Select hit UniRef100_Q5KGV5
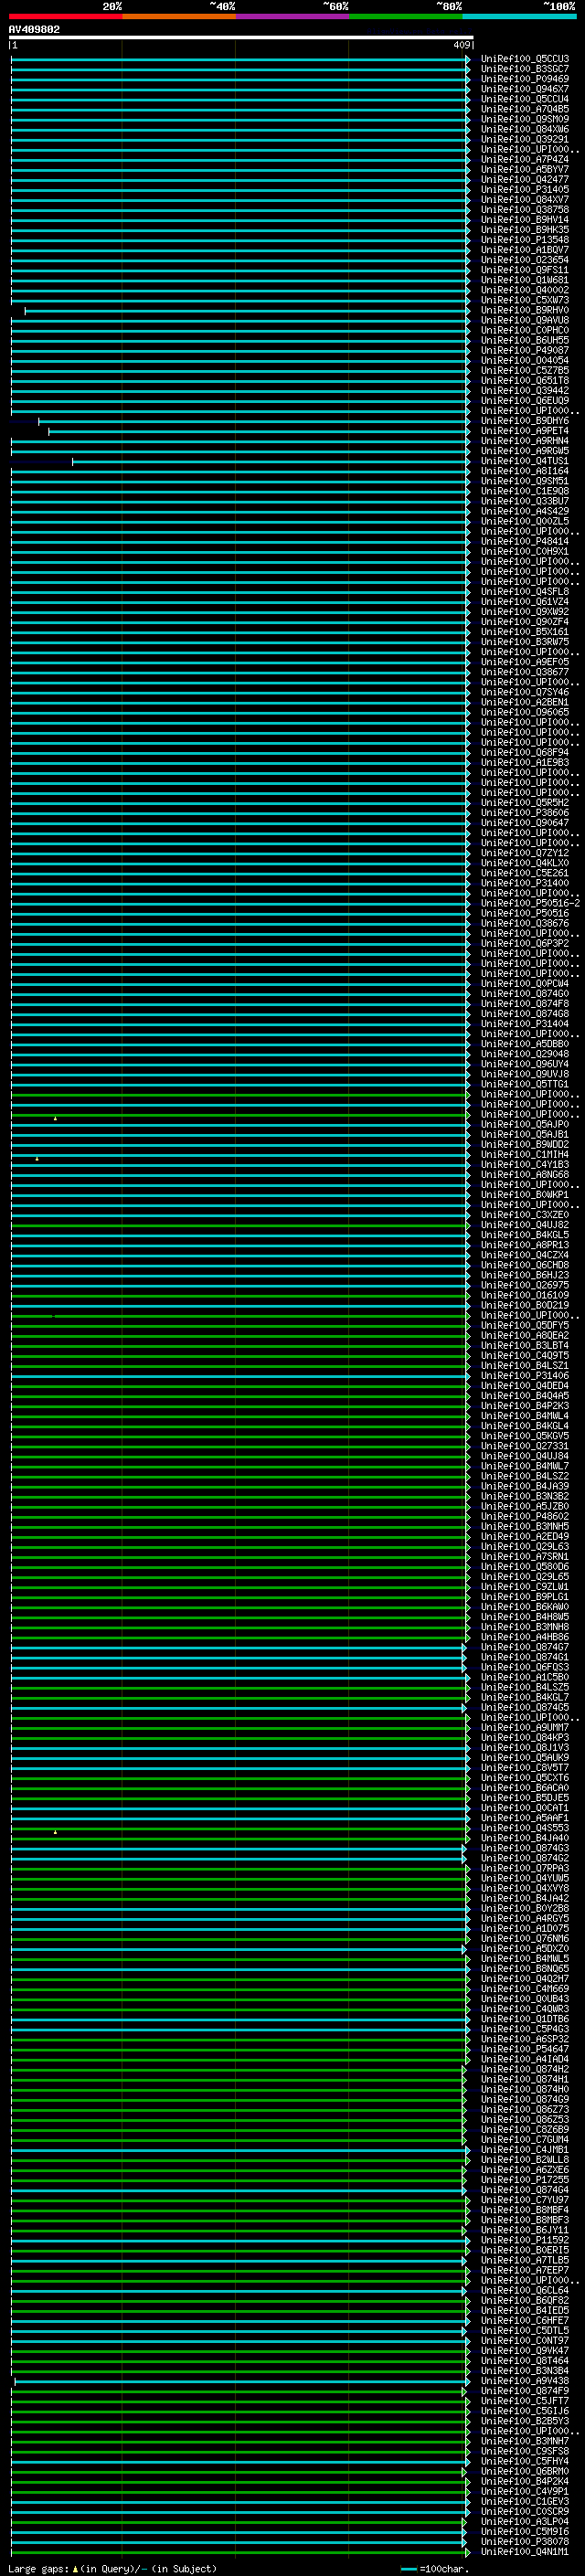The height and width of the screenshot is (2576, 585). (524, 1436)
